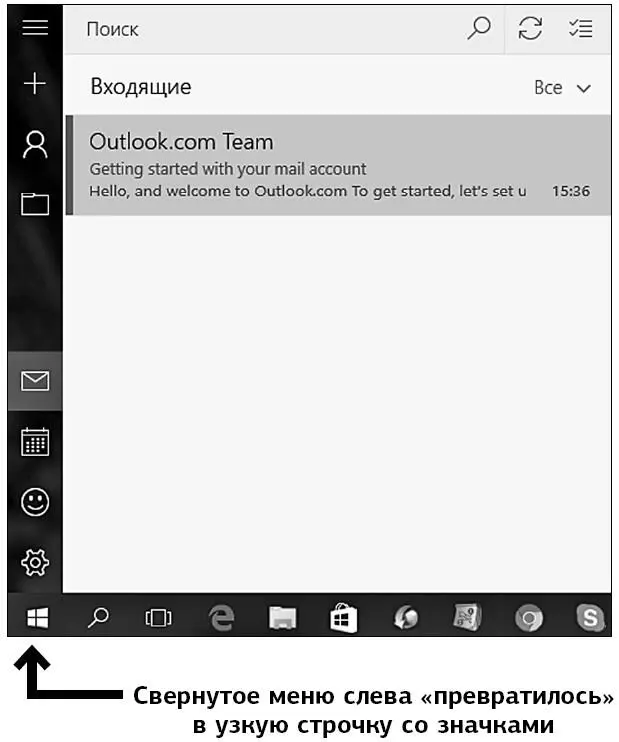Image resolution: width=619 pixels, height=742 pixels.
Task: Open File Explorer from taskbar
Action: click(x=283, y=618)
